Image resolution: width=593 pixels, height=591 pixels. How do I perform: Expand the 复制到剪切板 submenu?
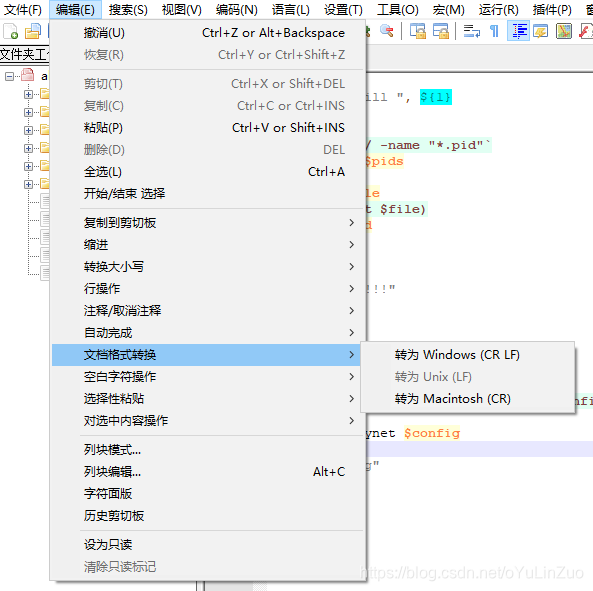click(x=207, y=223)
